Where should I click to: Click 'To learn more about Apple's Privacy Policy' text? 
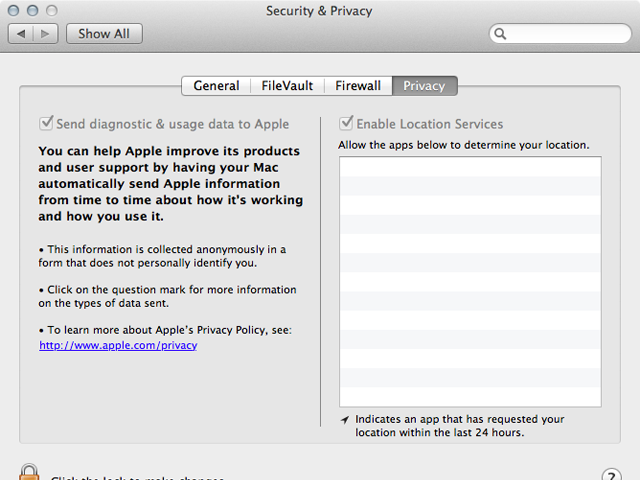click(165, 330)
